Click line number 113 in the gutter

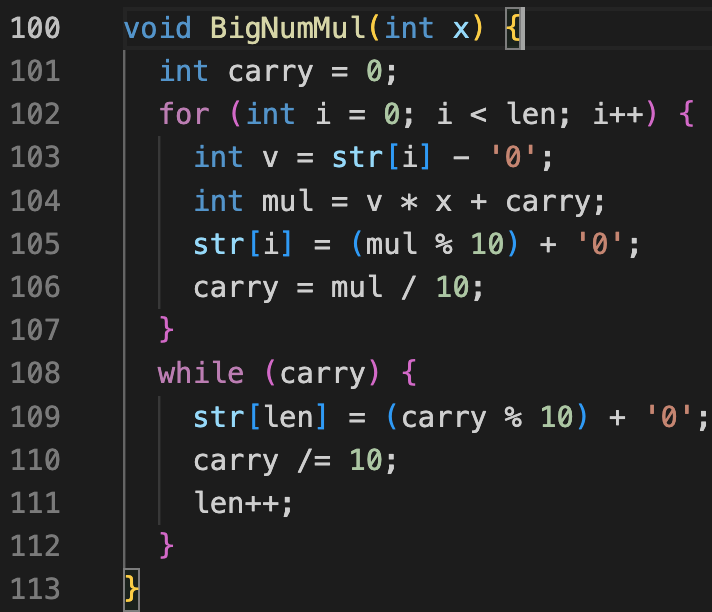point(36,588)
